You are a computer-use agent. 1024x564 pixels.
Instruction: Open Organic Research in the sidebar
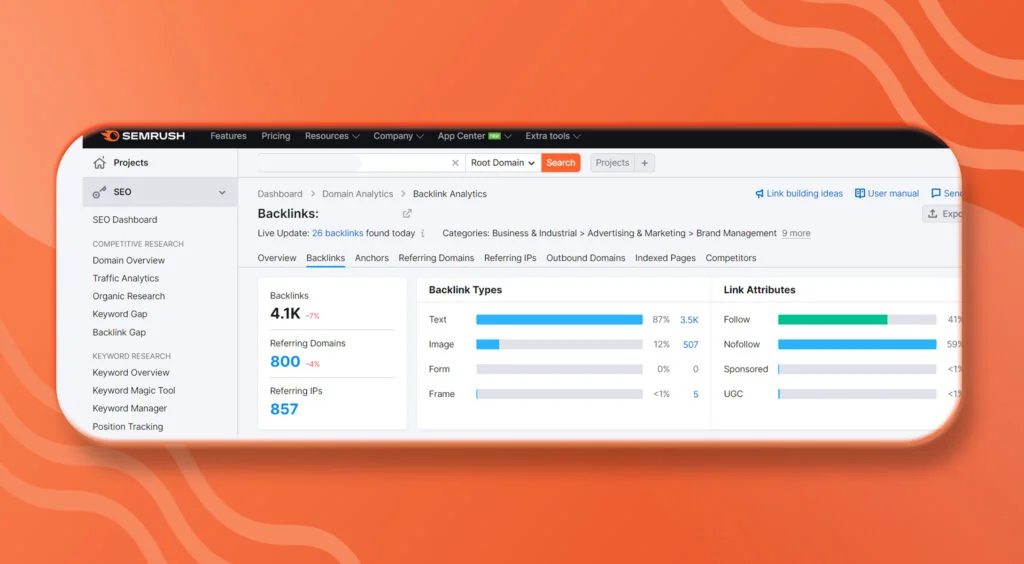(x=129, y=296)
